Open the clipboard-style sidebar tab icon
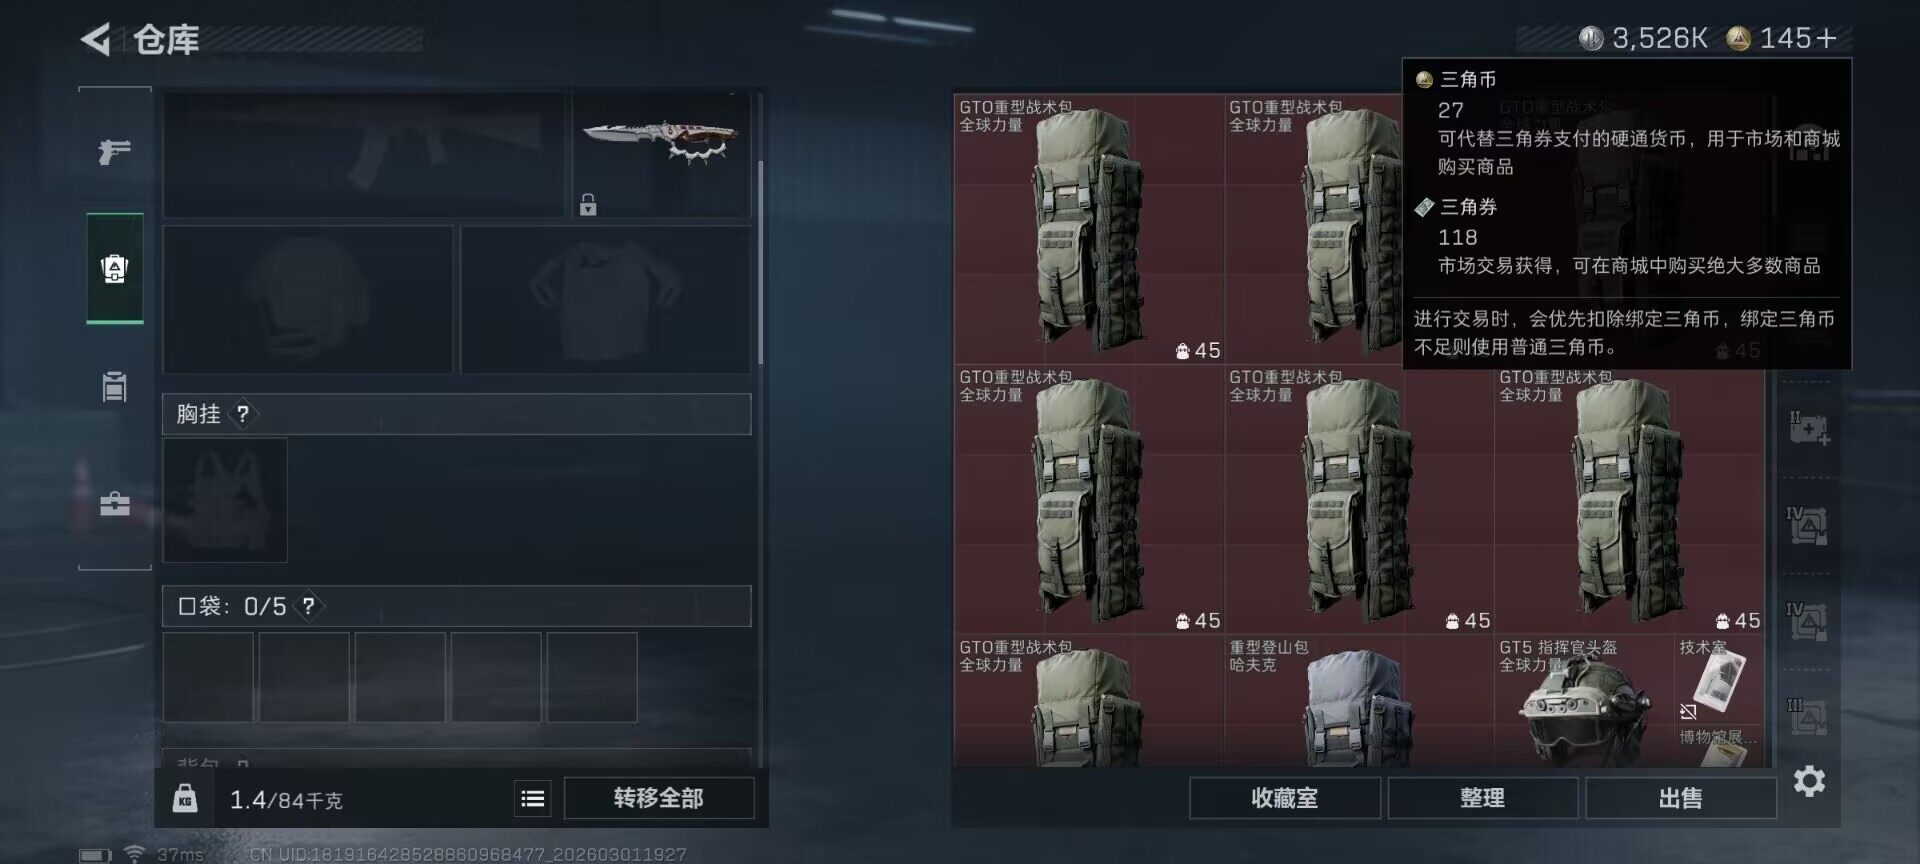The height and width of the screenshot is (864, 1920). point(115,386)
